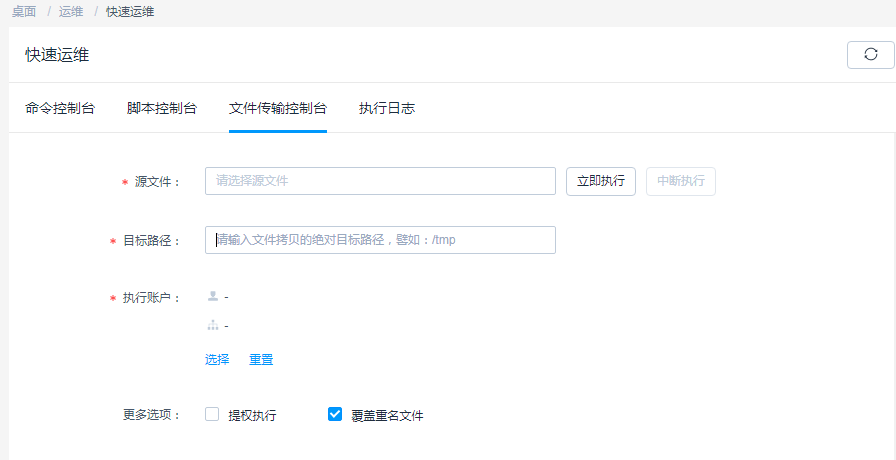Uncheck the 覆盖重名文件 checkbox
896x460 pixels.
coord(335,414)
